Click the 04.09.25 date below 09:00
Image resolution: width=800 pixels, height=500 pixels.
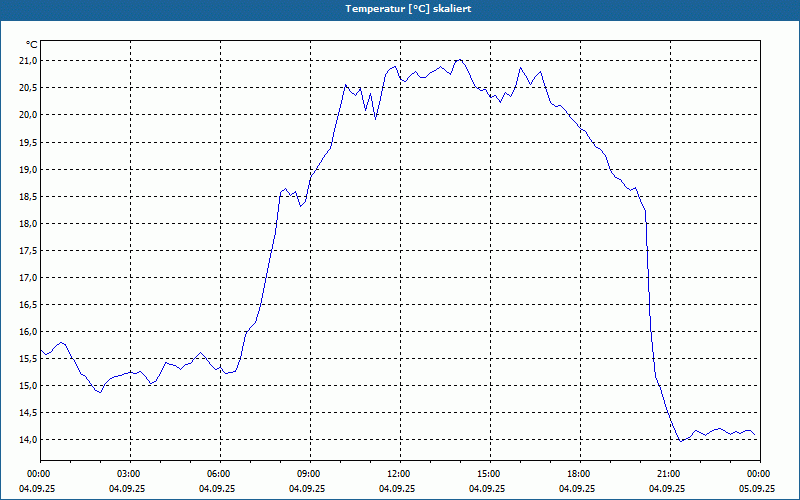[307, 489]
